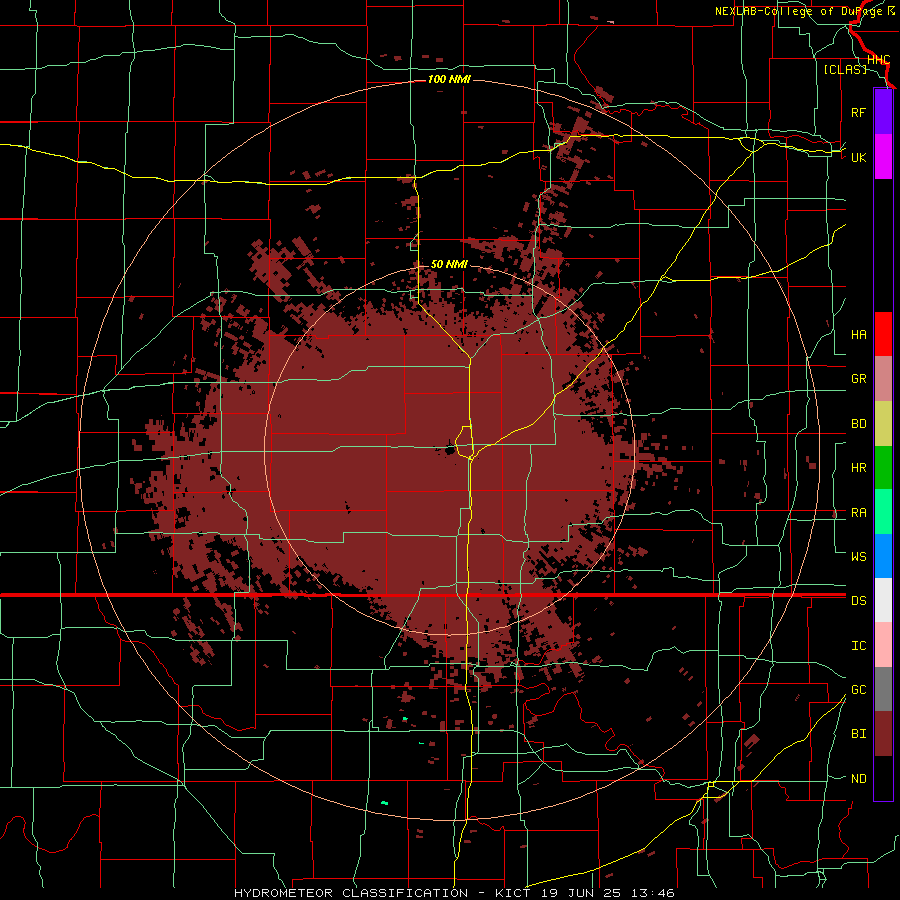Click the mint green RA legend swatch
Screen dimensions: 900x900
click(883, 512)
